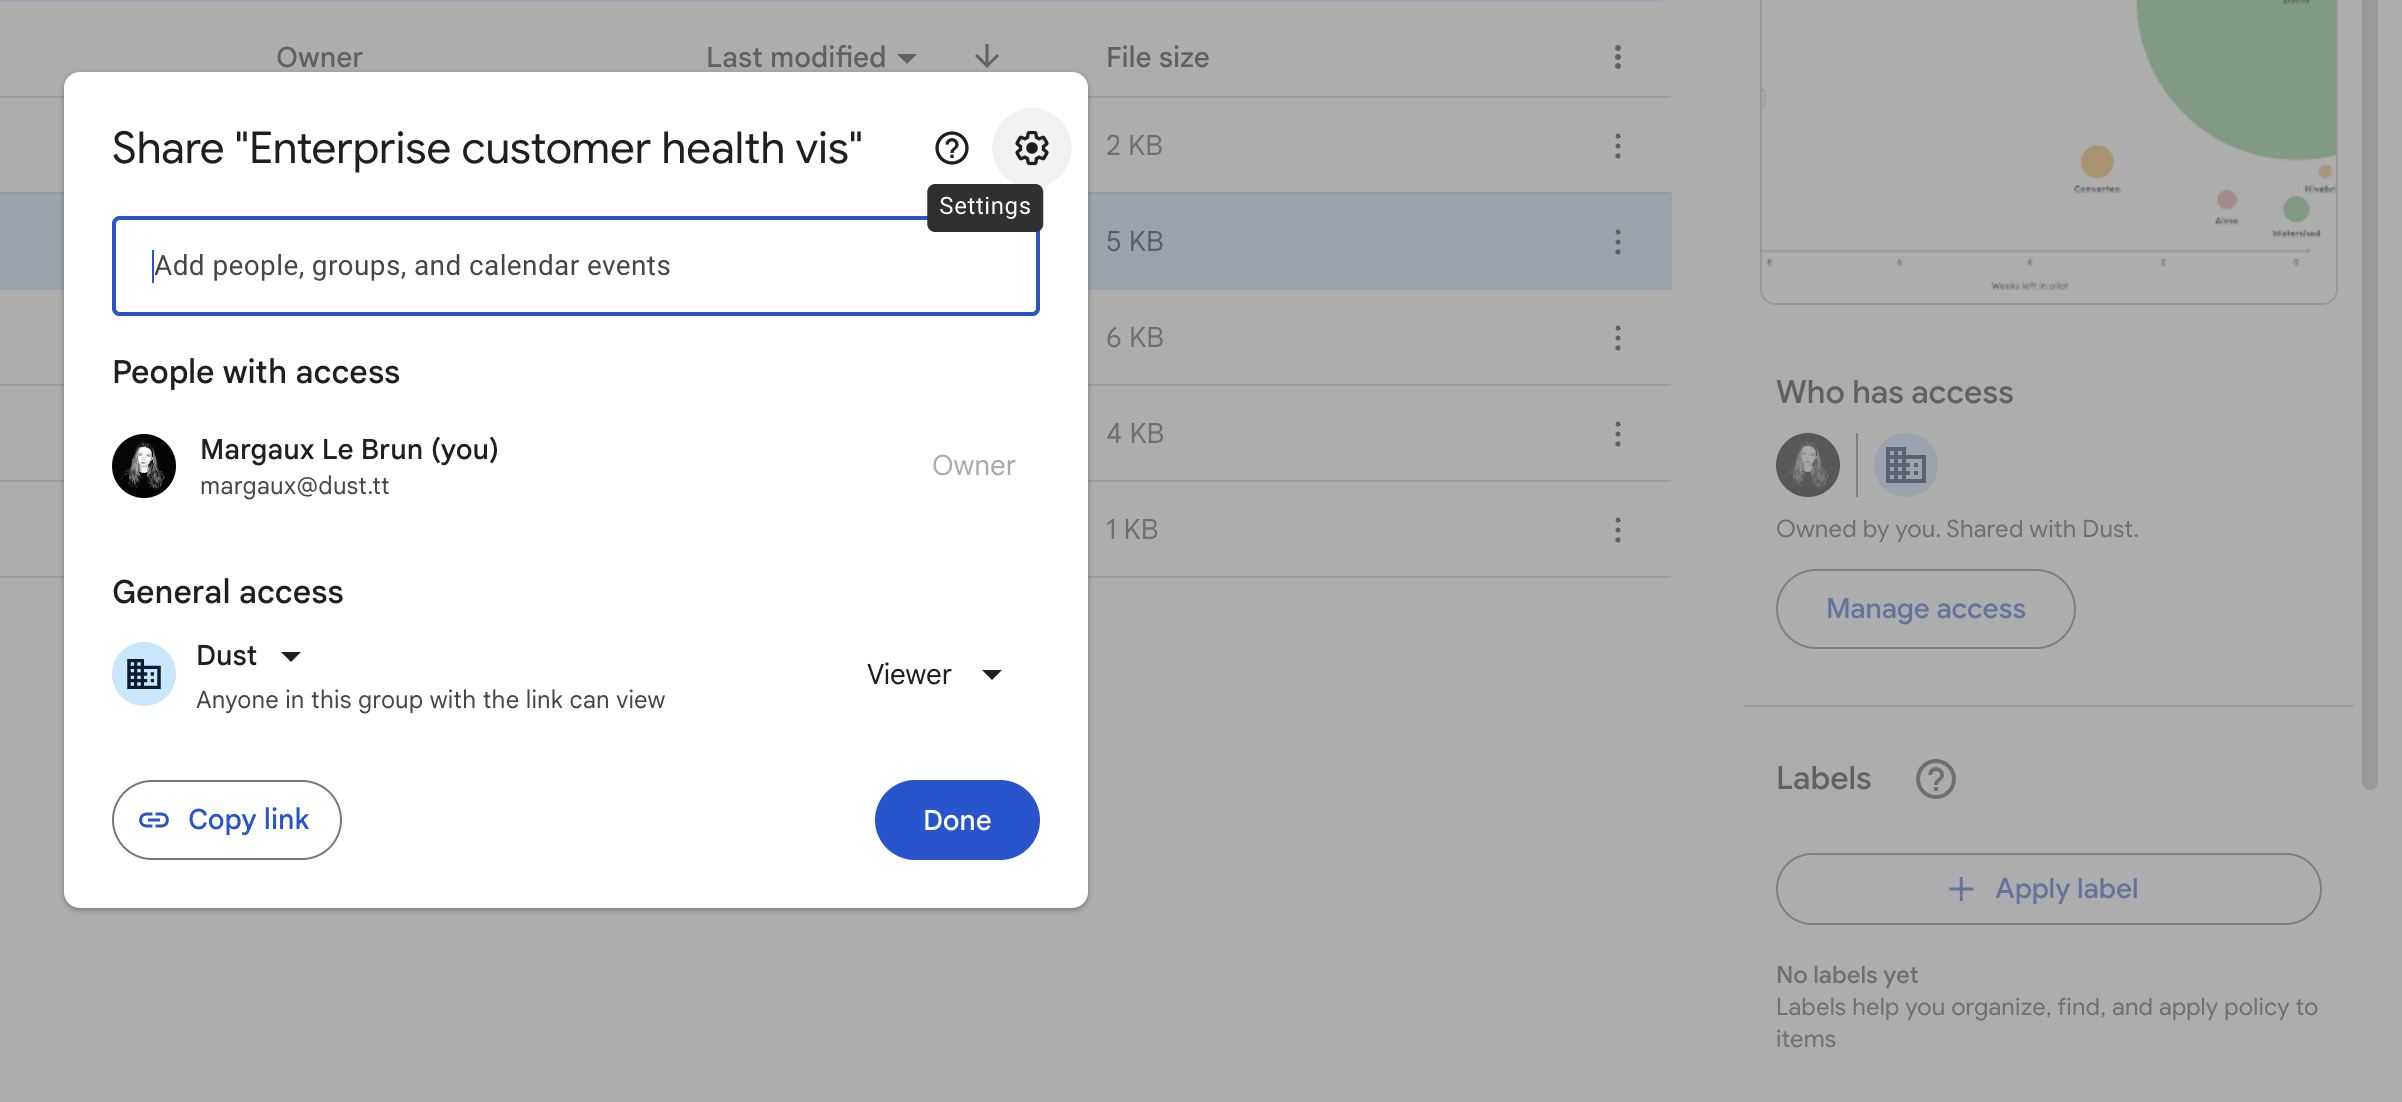
Task: Click Manage access link
Action: [x=1926, y=608]
